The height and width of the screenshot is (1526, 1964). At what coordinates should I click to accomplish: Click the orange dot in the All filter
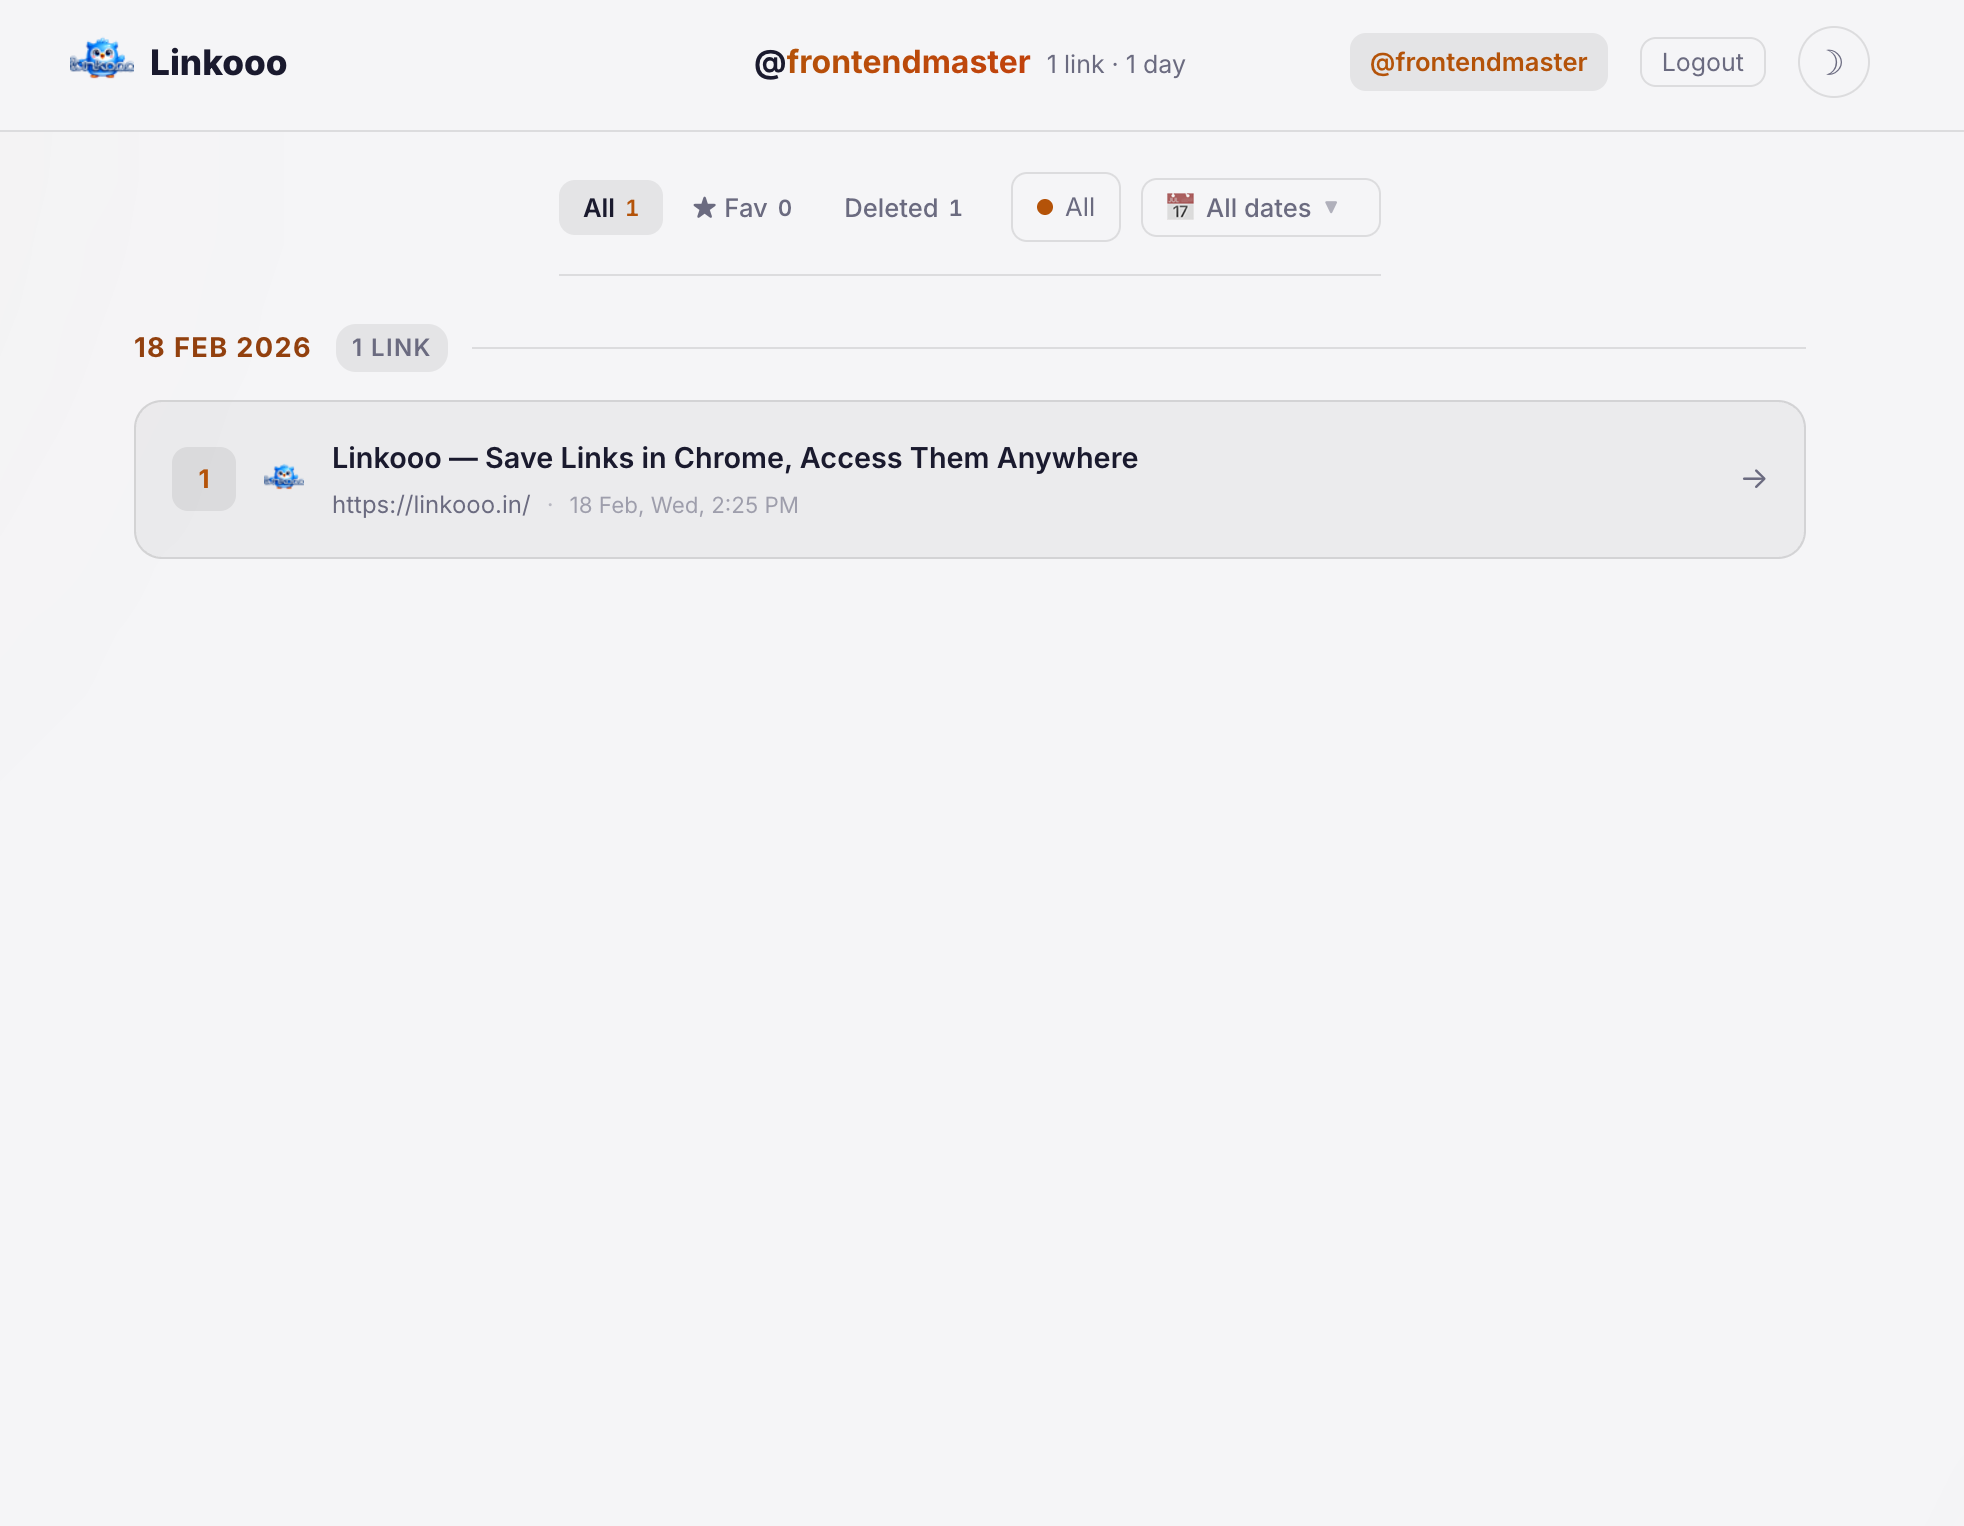1044,207
